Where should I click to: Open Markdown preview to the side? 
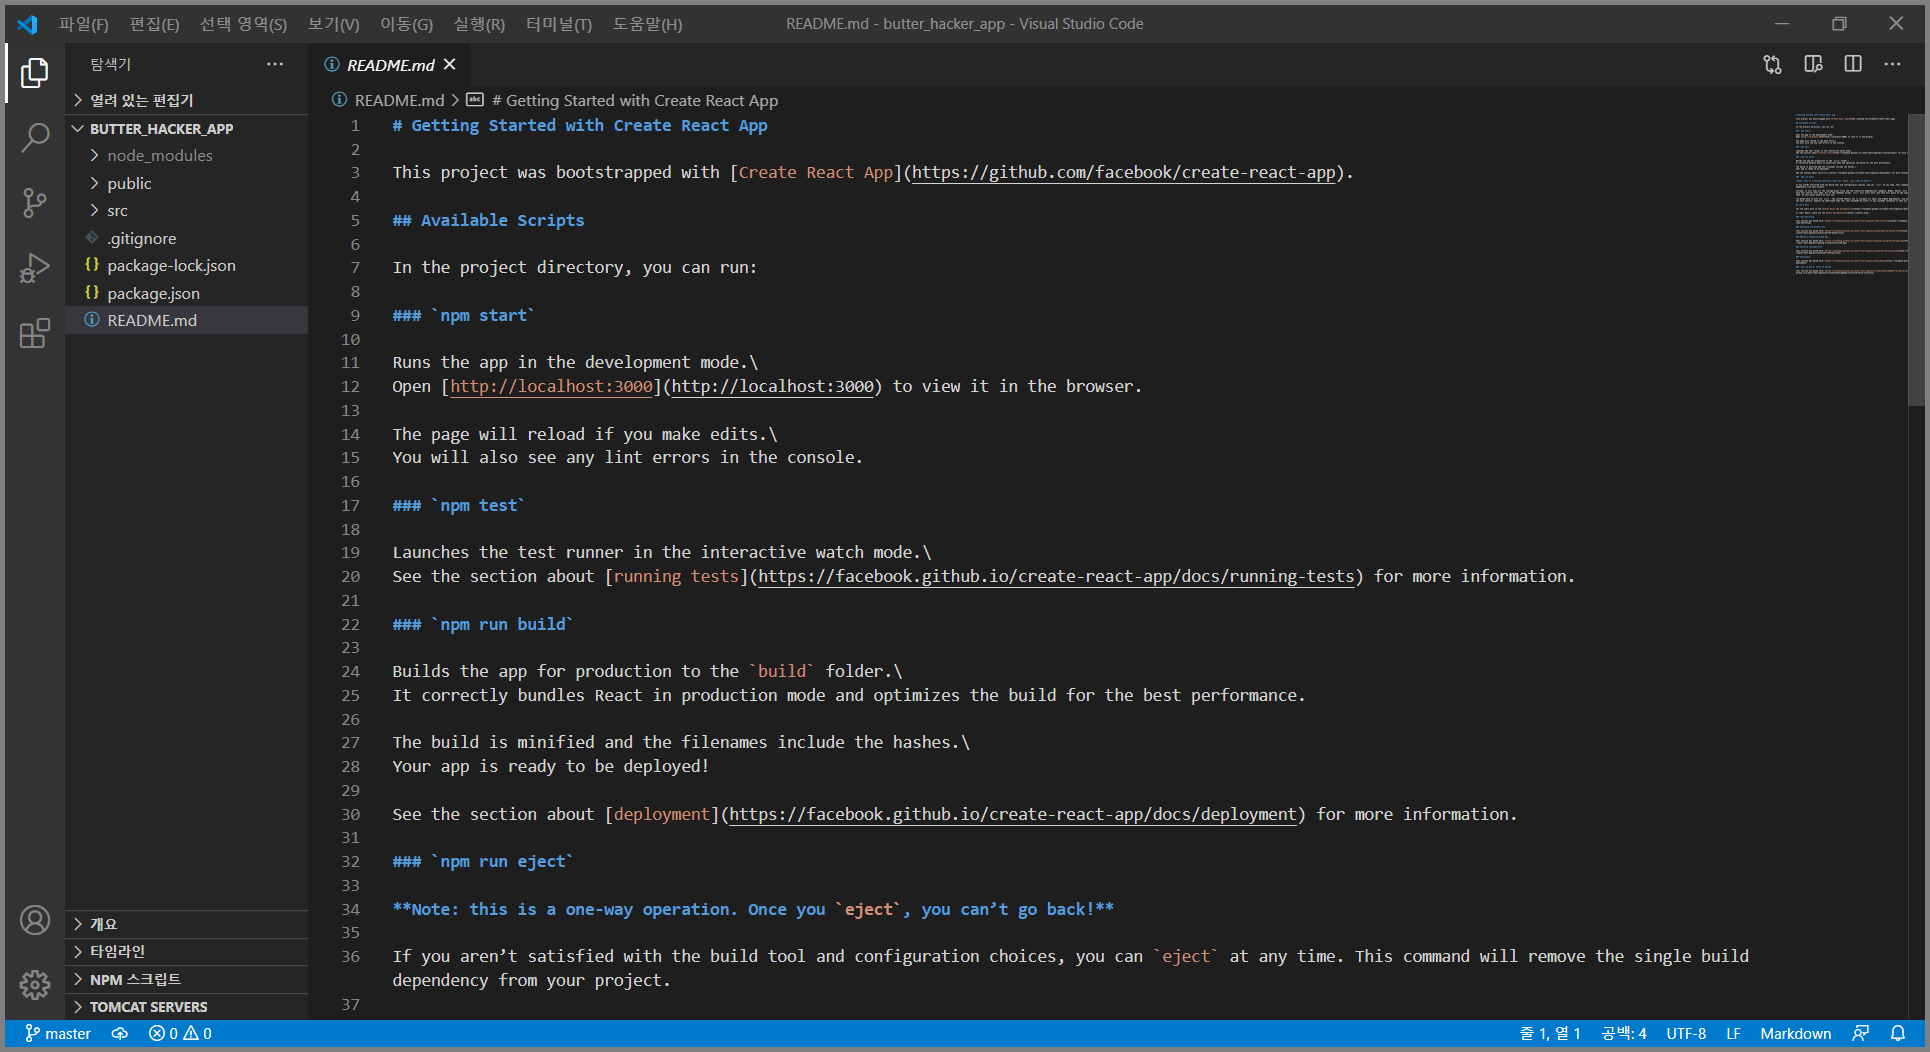[x=1813, y=65]
